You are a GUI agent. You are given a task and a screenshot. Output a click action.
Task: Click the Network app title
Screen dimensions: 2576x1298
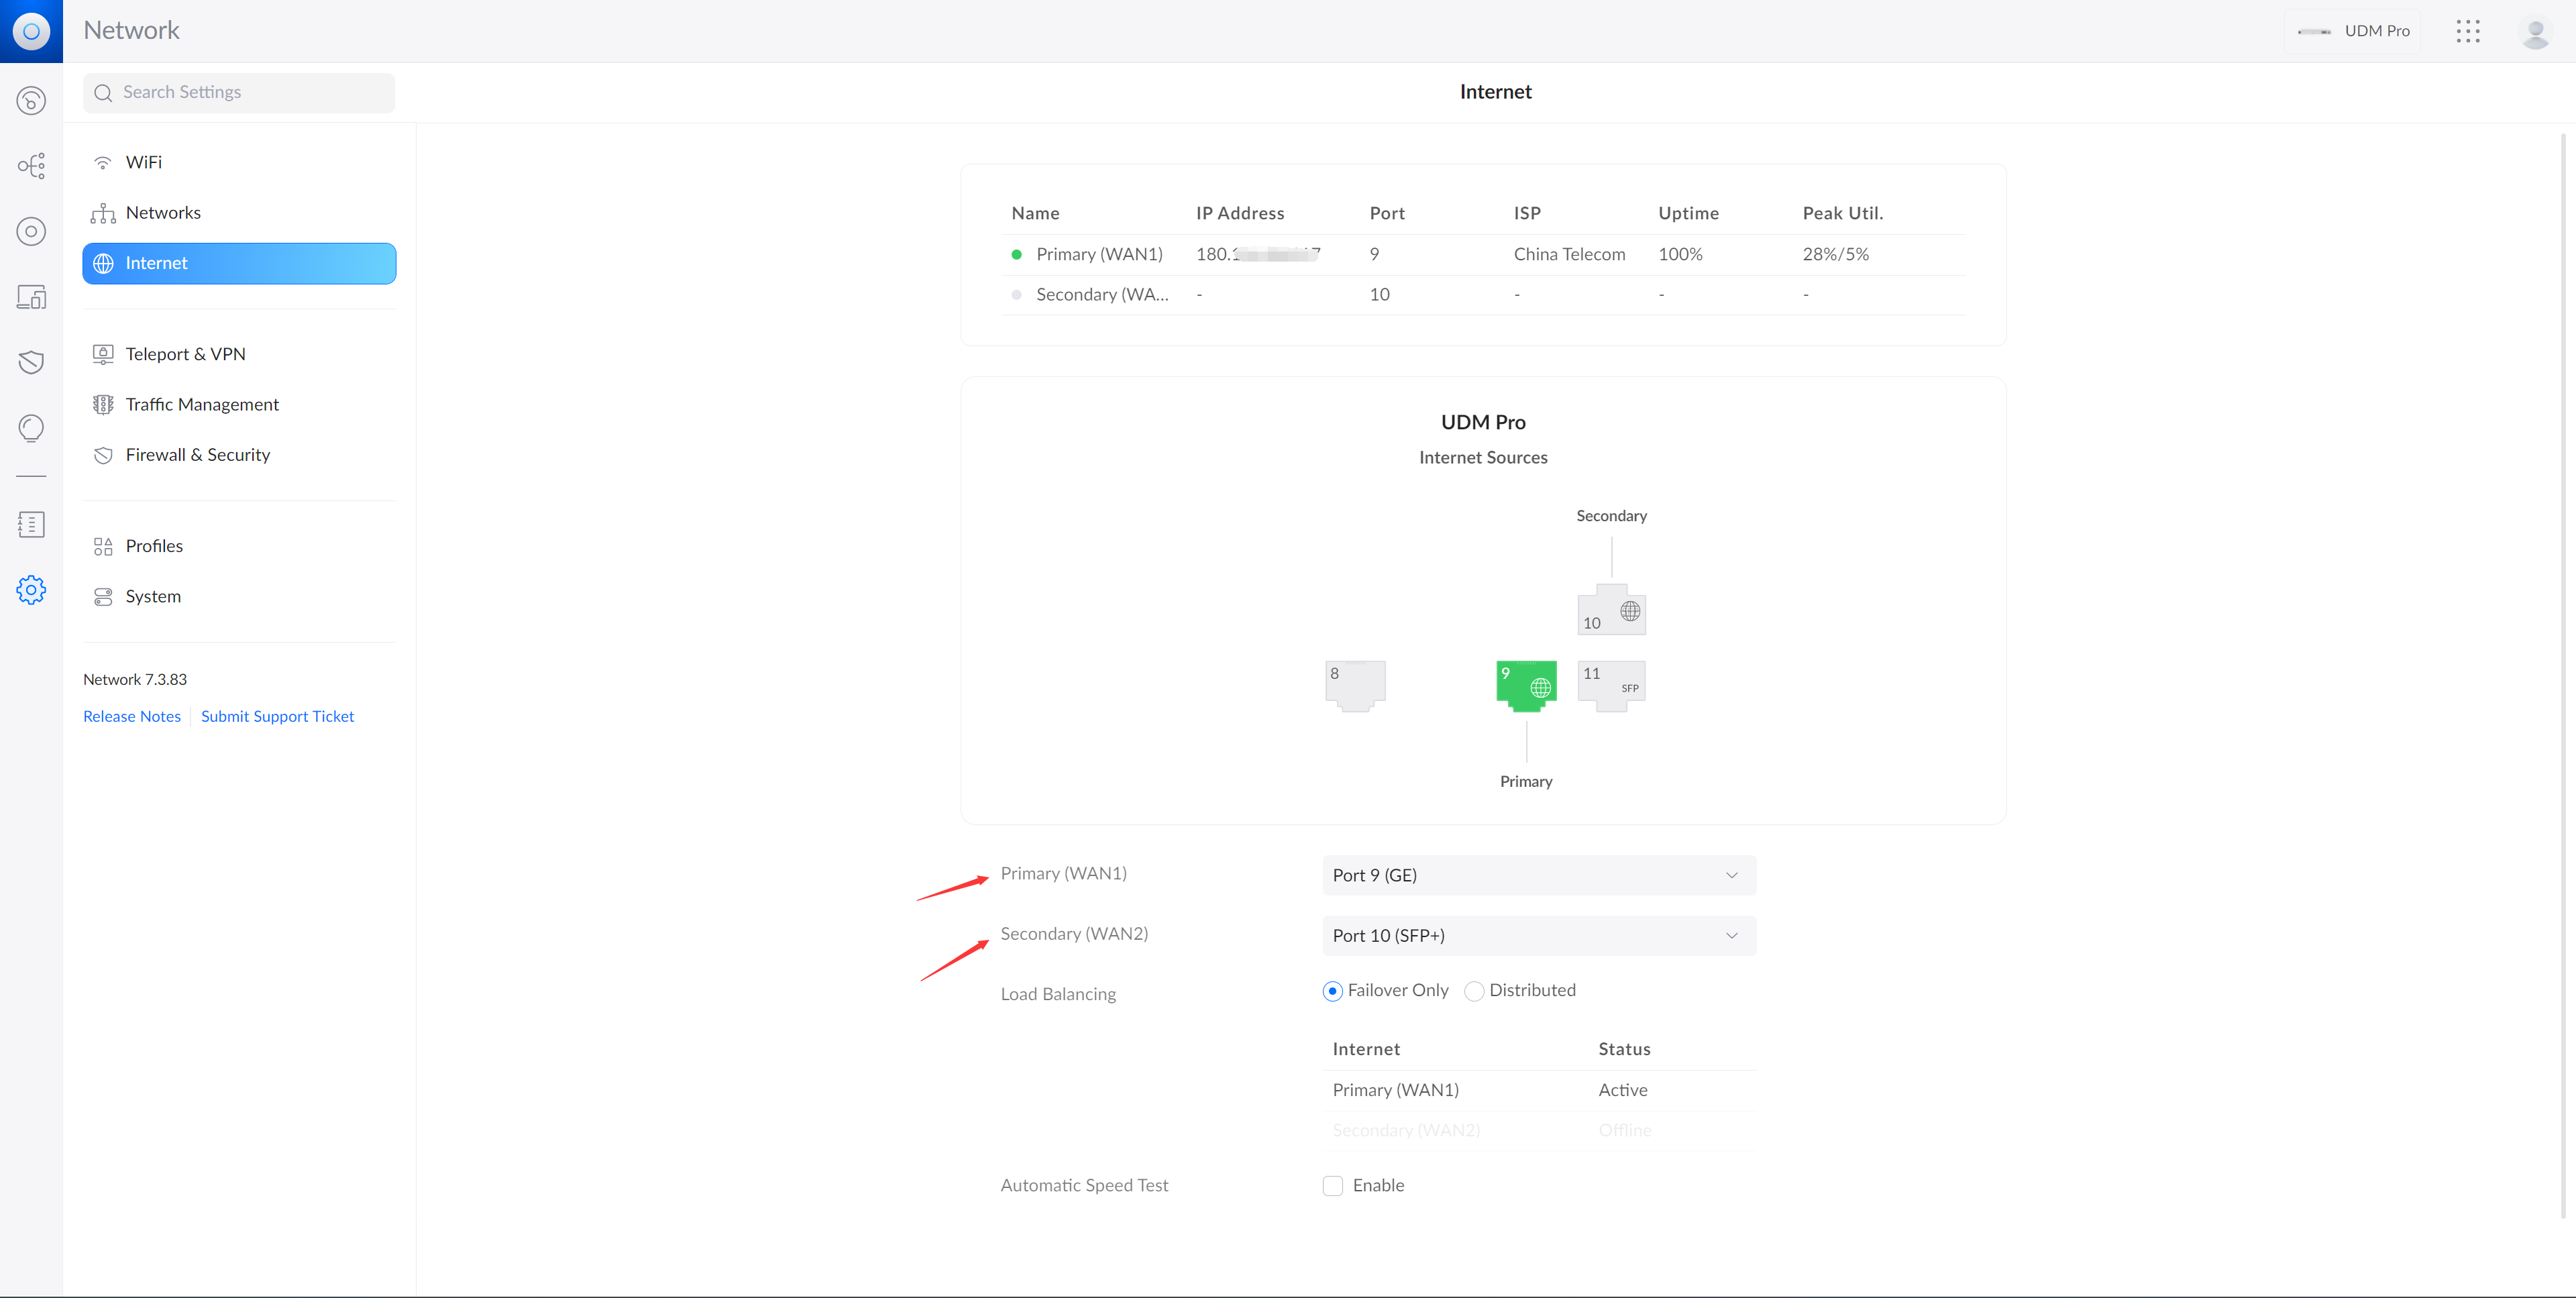131,31
